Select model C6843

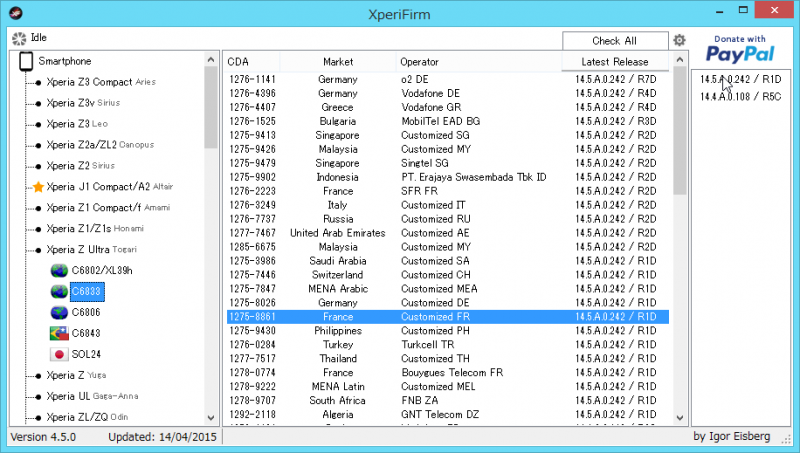[x=86, y=333]
